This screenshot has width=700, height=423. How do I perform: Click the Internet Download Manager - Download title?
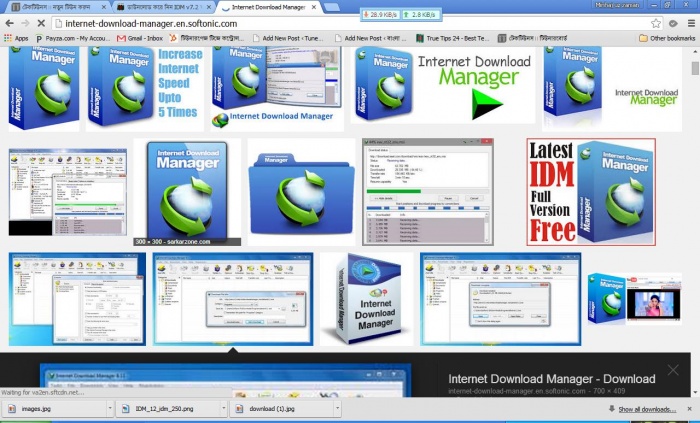coord(552,379)
